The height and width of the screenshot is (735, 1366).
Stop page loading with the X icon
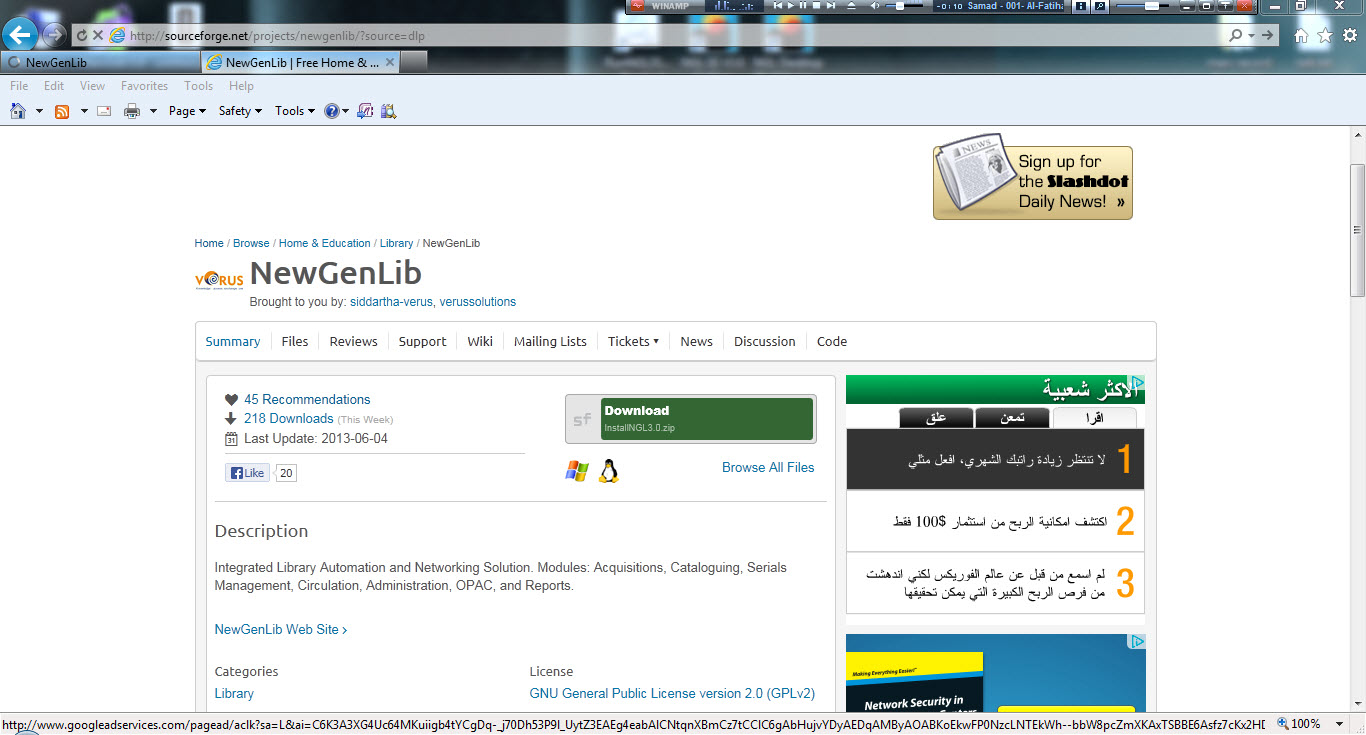point(98,35)
